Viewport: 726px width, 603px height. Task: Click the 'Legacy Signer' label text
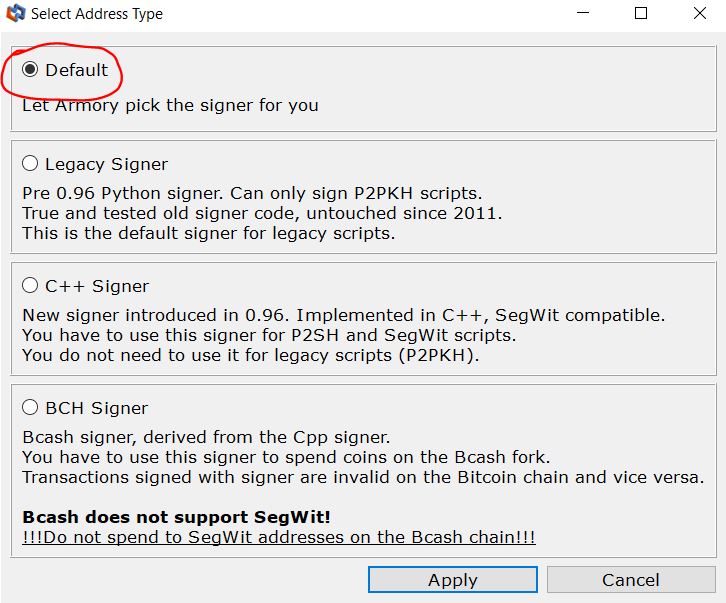[106, 164]
